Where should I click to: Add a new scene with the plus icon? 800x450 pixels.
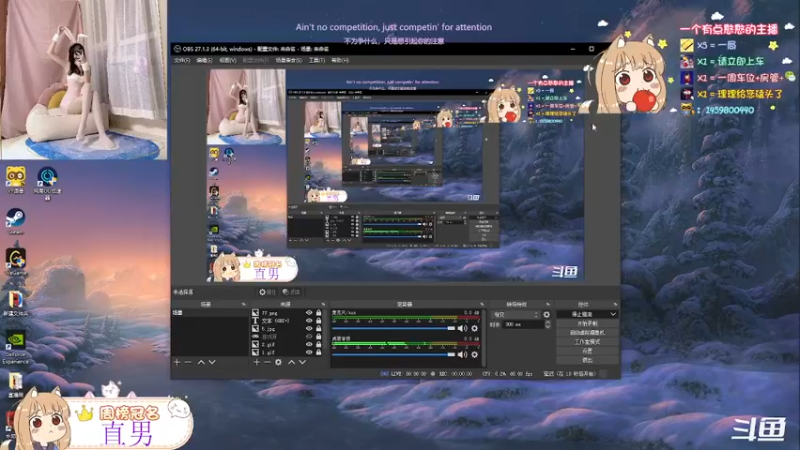[177, 362]
